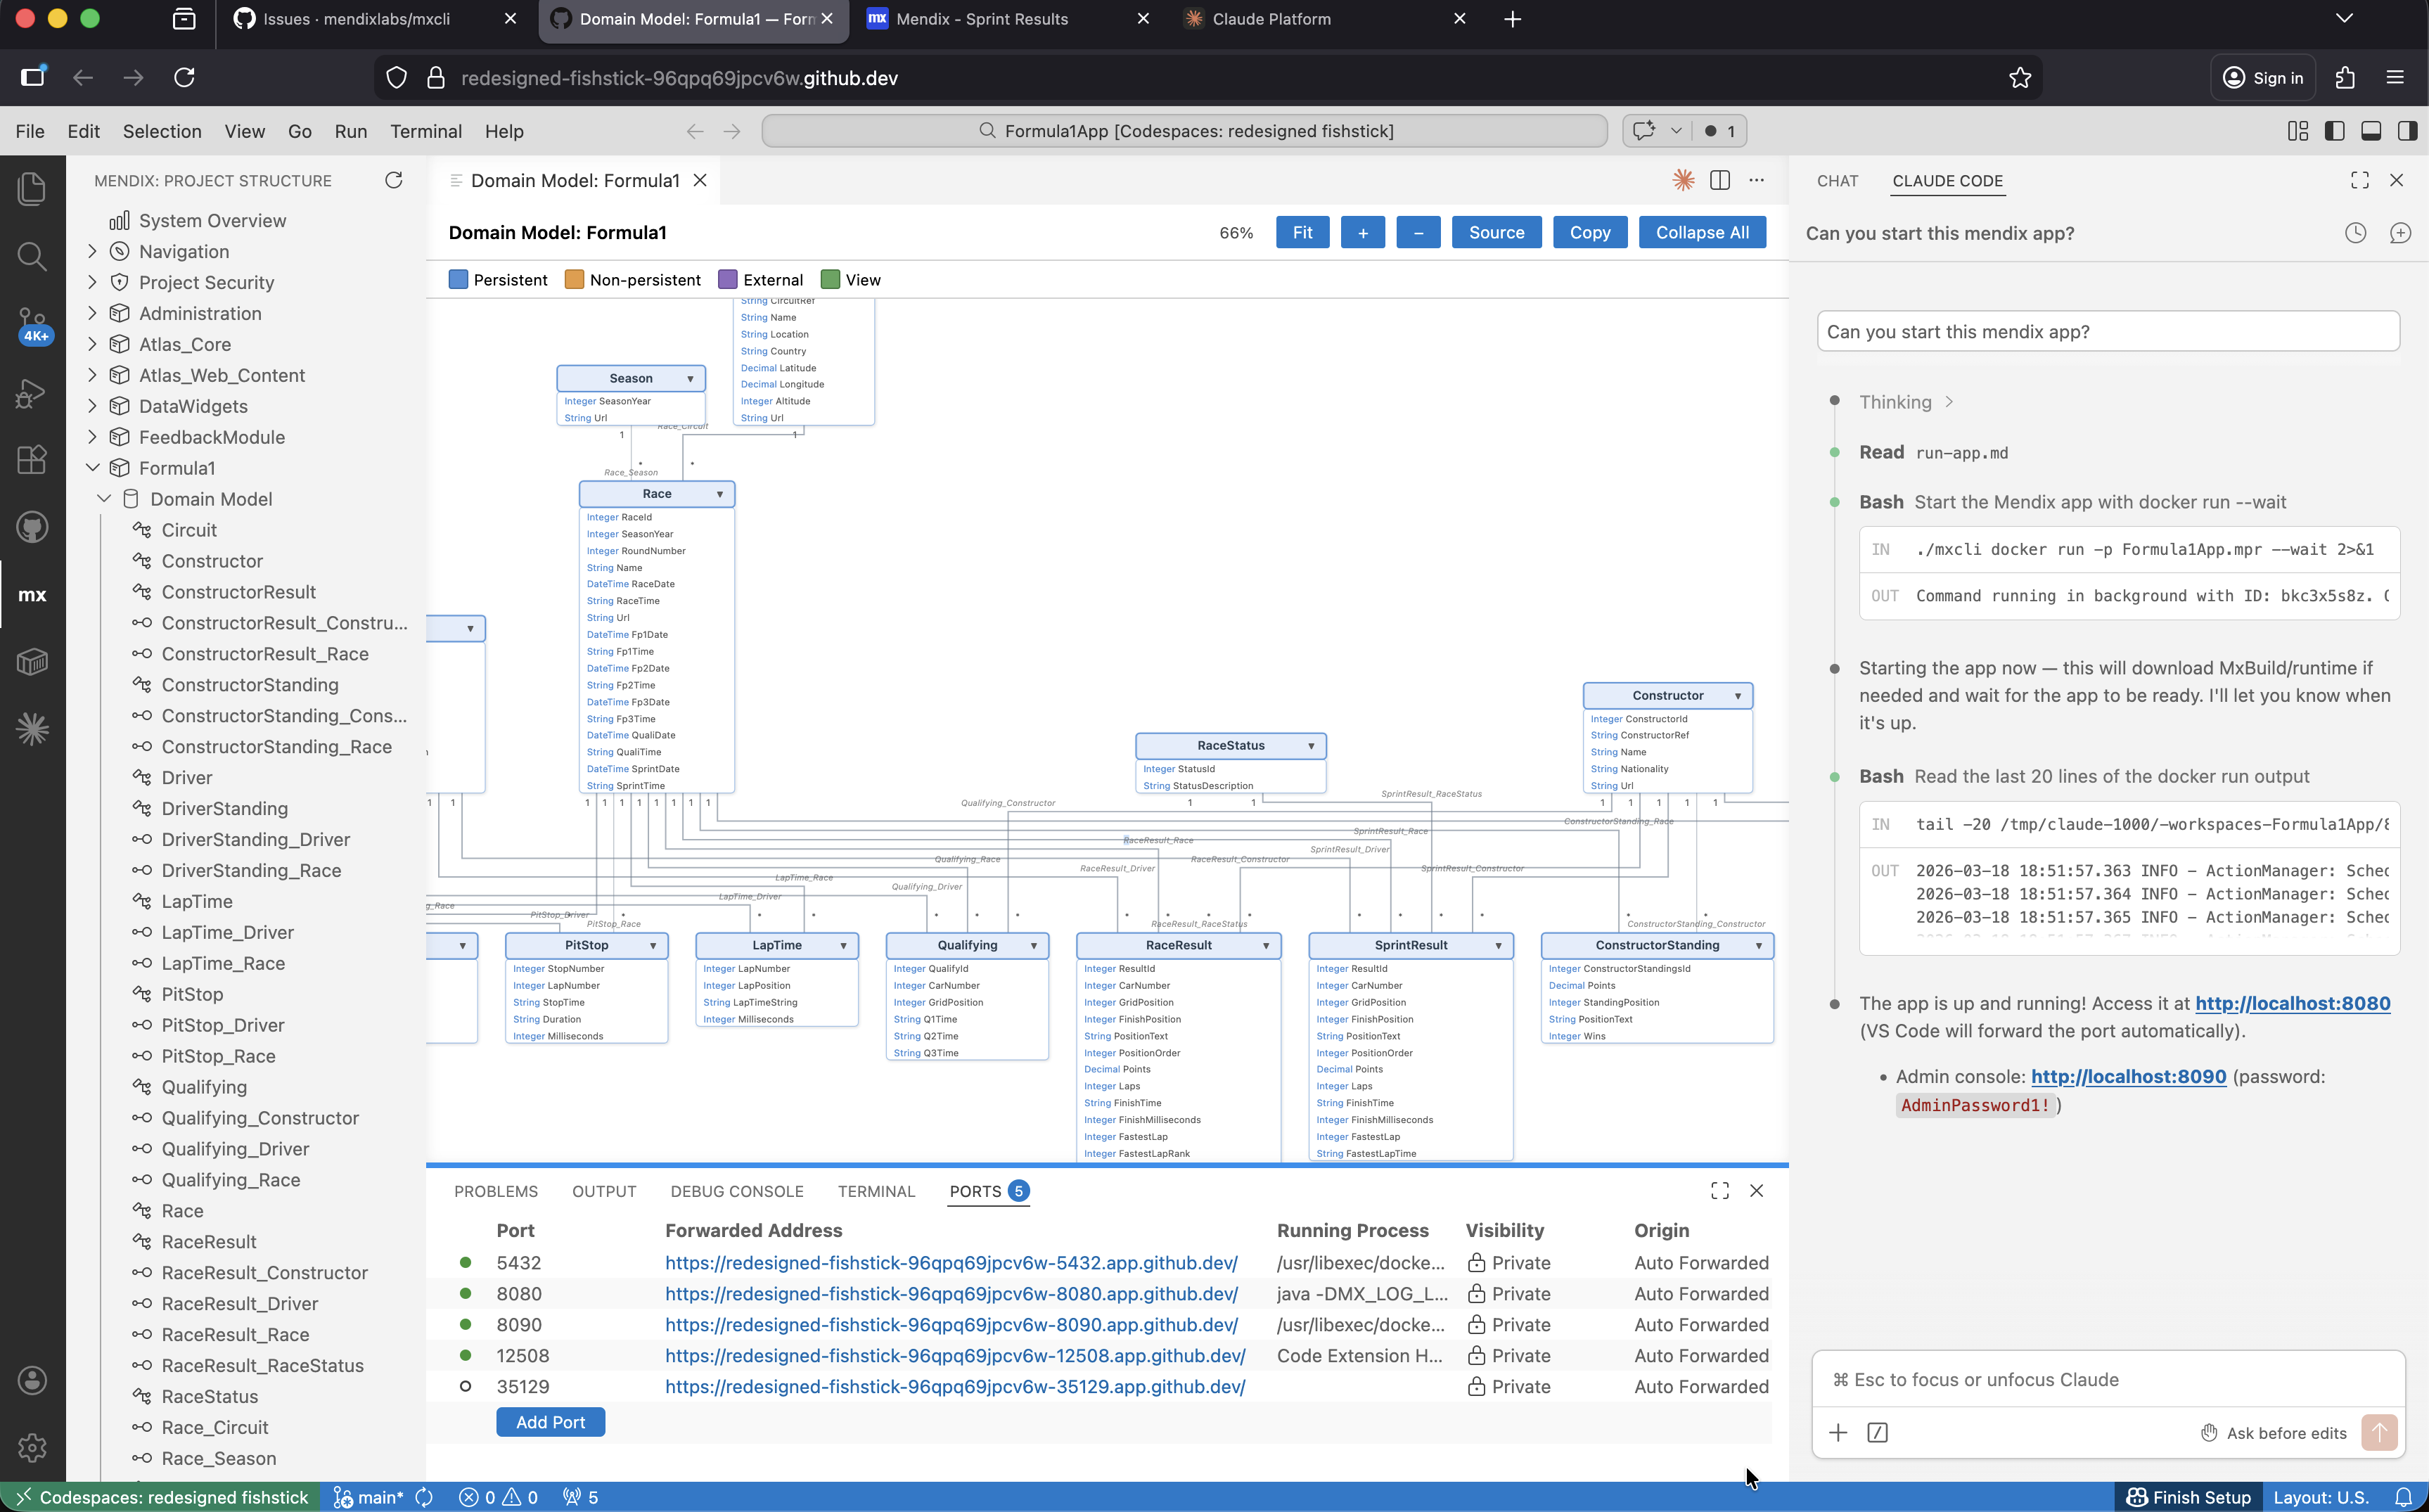
Task: Click the Persistent blue legend swatch
Action: pyautogui.click(x=459, y=280)
